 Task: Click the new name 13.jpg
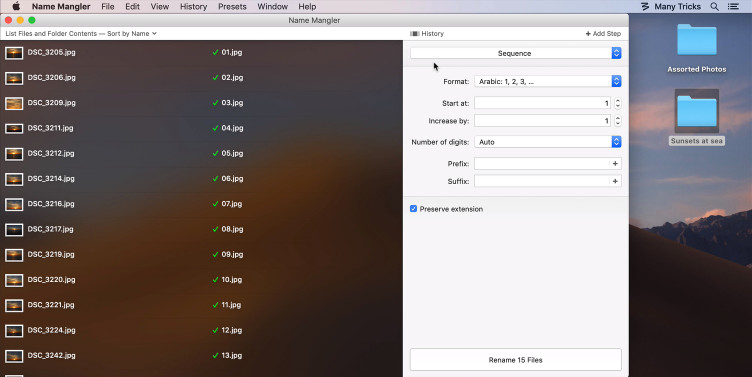(x=232, y=355)
